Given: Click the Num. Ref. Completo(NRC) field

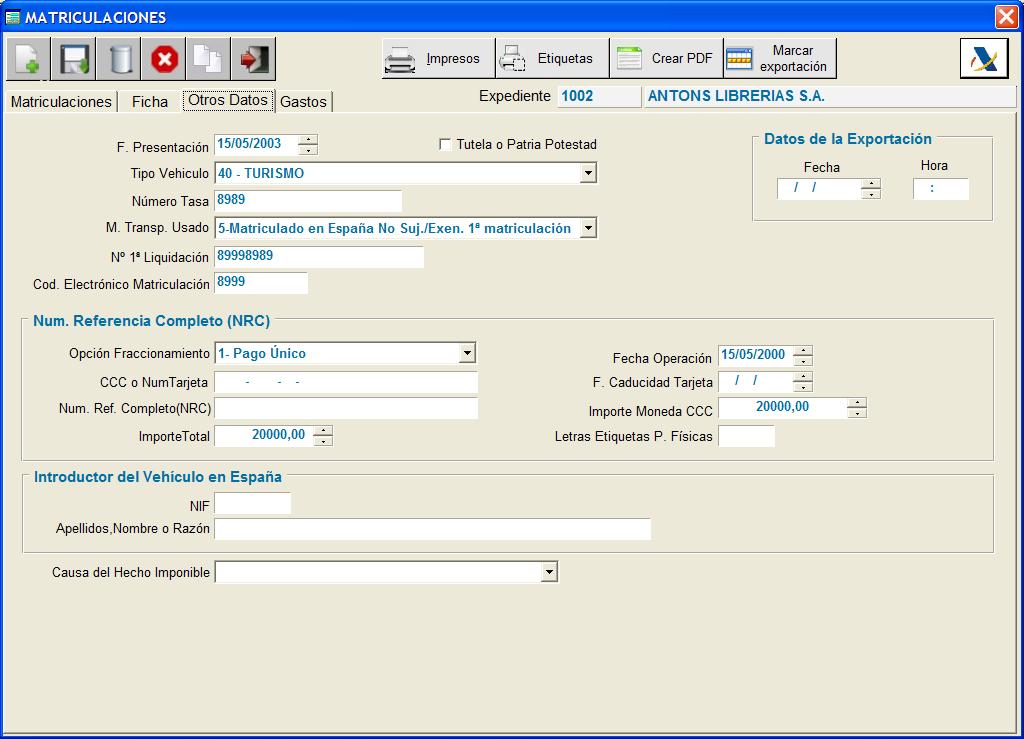Looking at the screenshot, I should coord(346,408).
